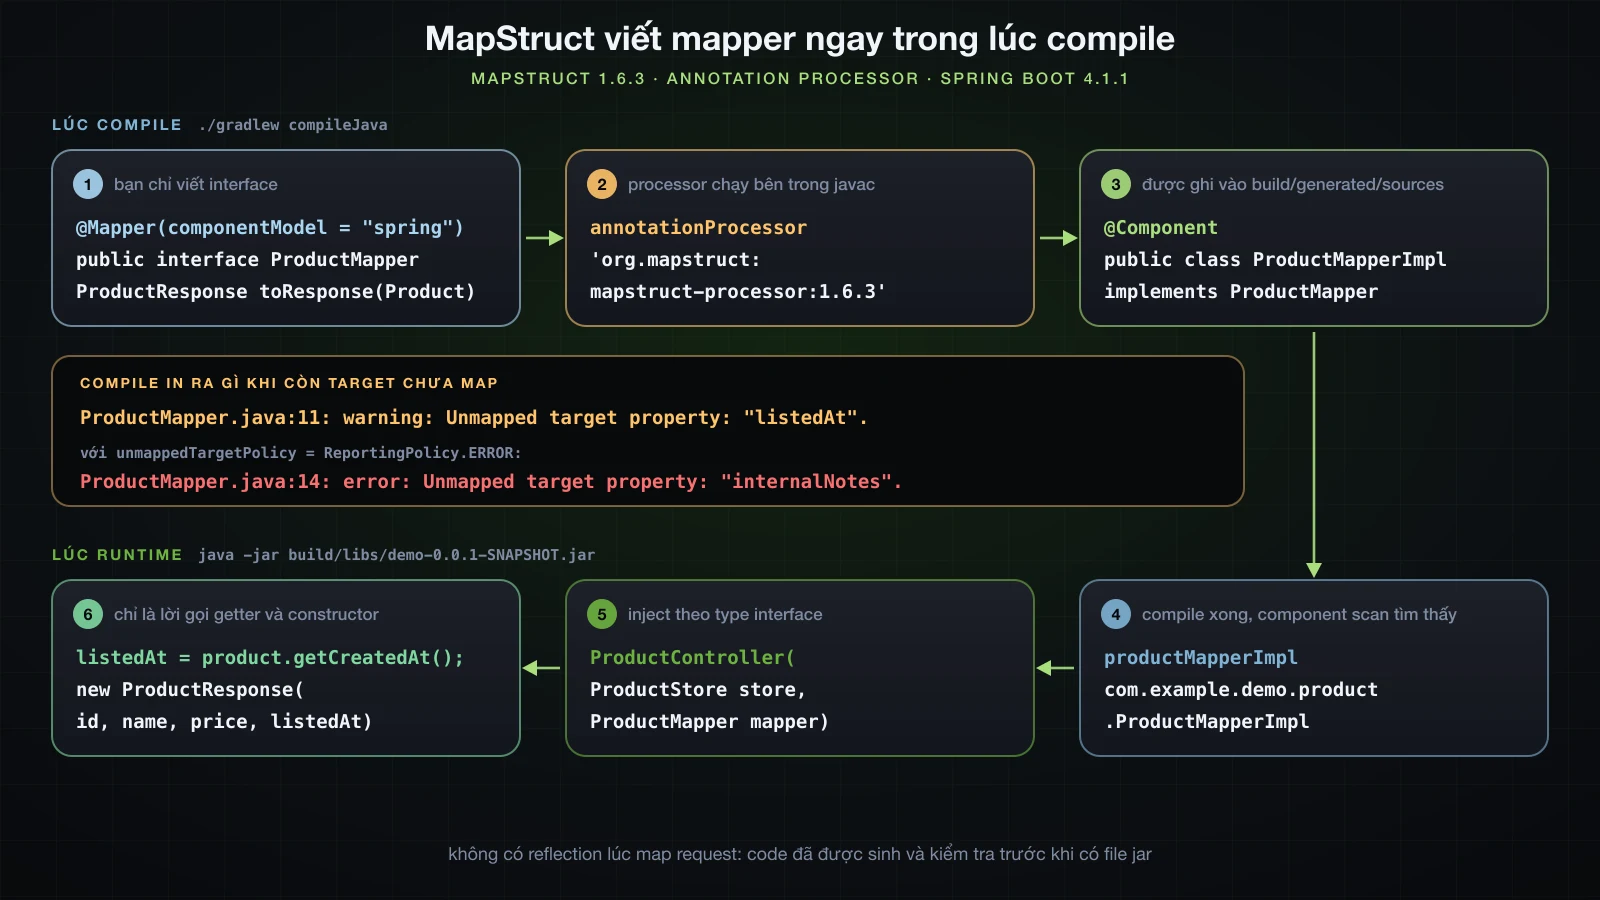Screen dimensions: 1600x900
Task: Click the line "ProductMapper mapper)"
Action: click(709, 722)
